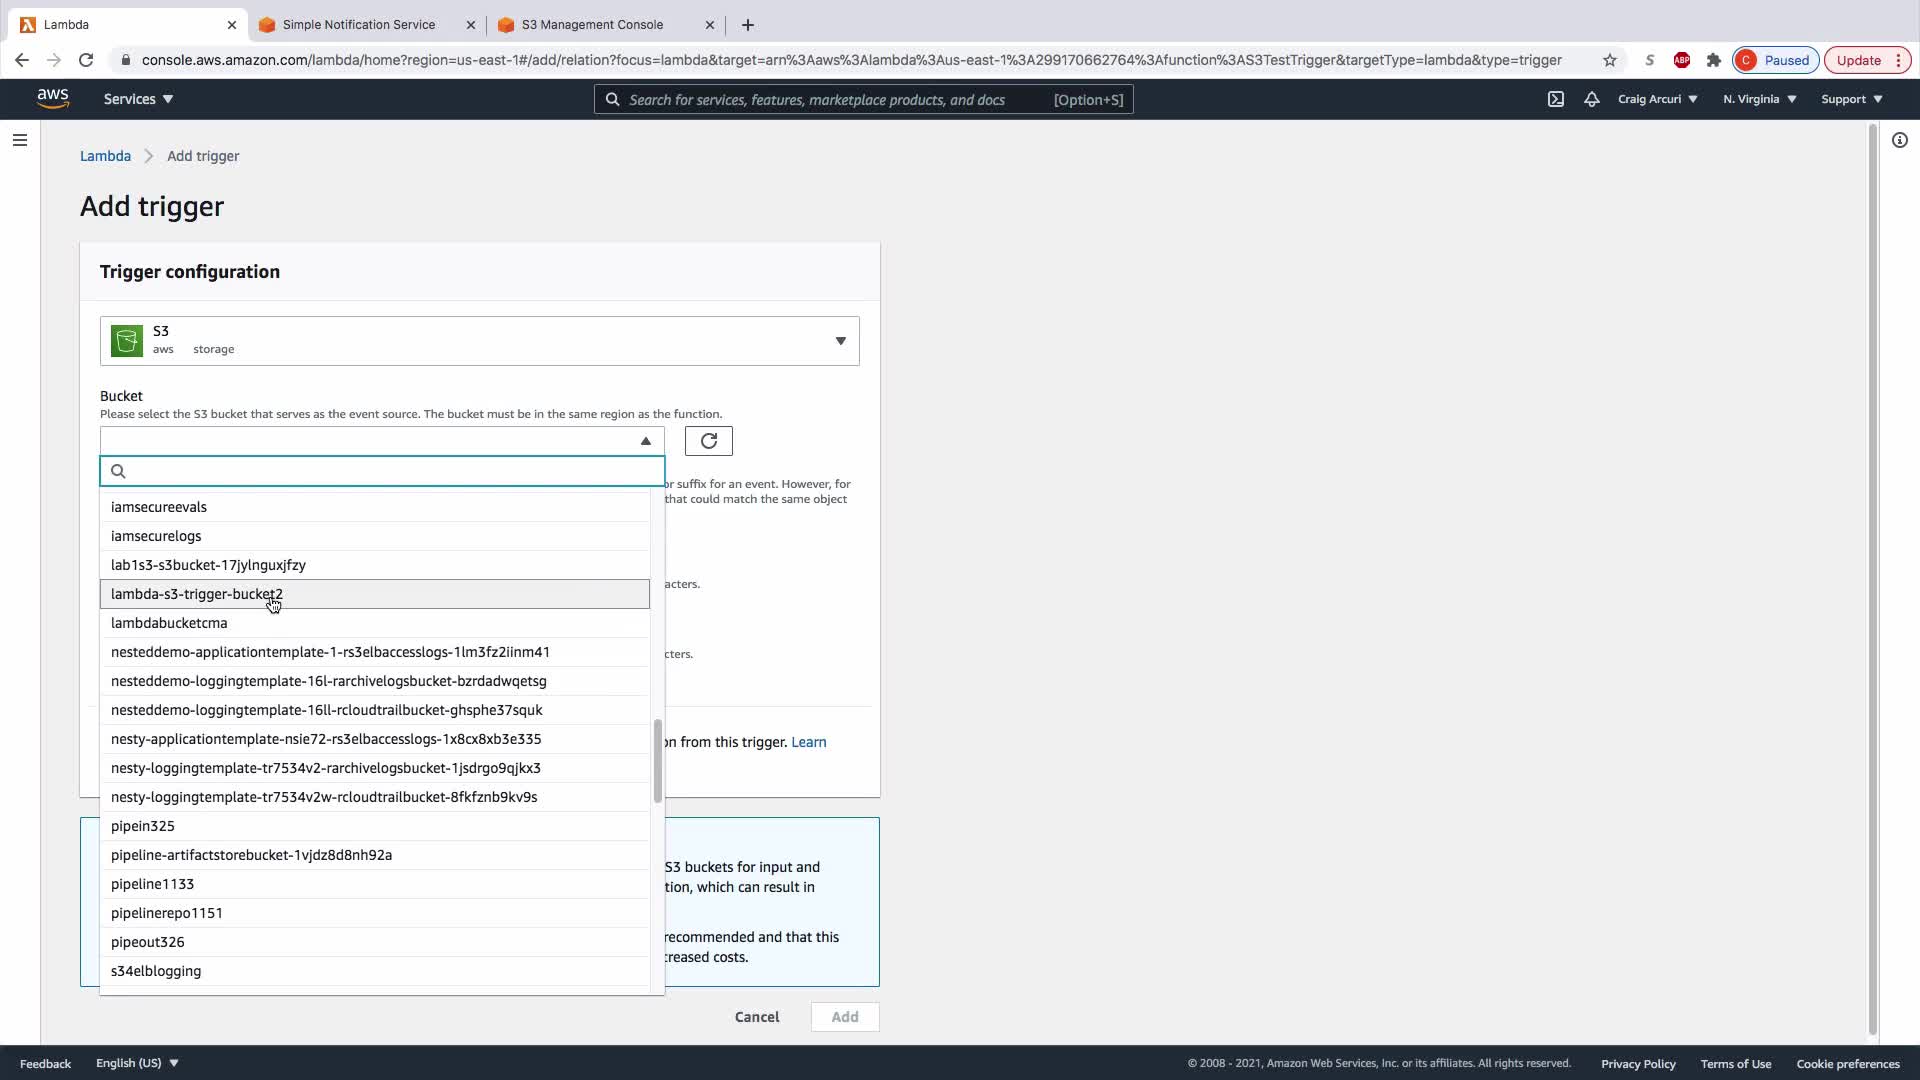Screen dimensions: 1920x1080
Task: Click the info panel icon
Action: click(x=1899, y=140)
